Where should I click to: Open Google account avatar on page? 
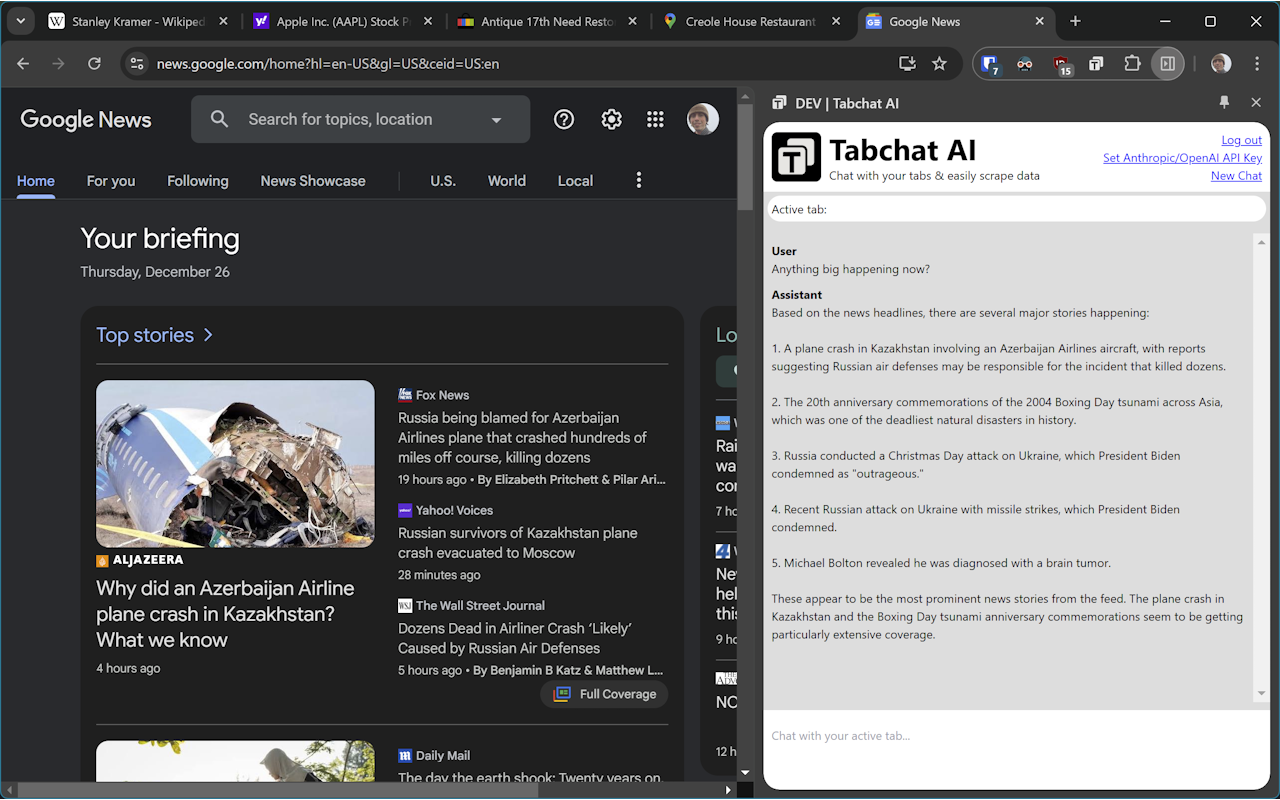click(703, 119)
